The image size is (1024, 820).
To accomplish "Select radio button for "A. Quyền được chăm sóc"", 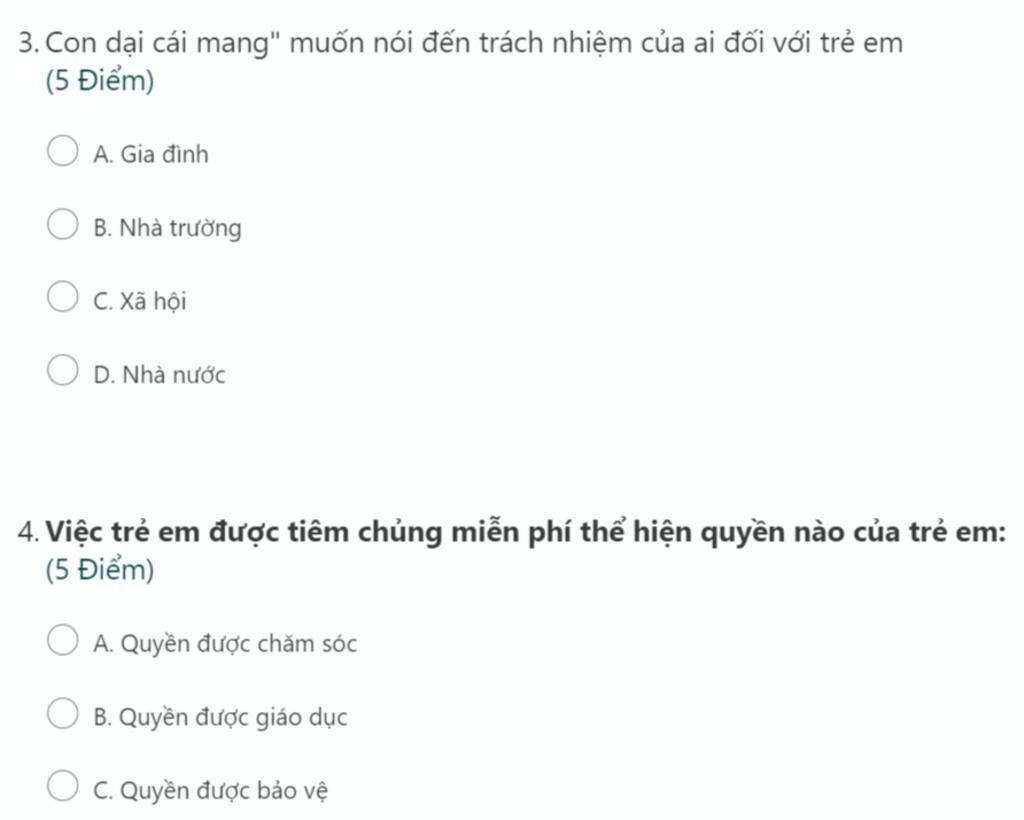I will click(62, 642).
